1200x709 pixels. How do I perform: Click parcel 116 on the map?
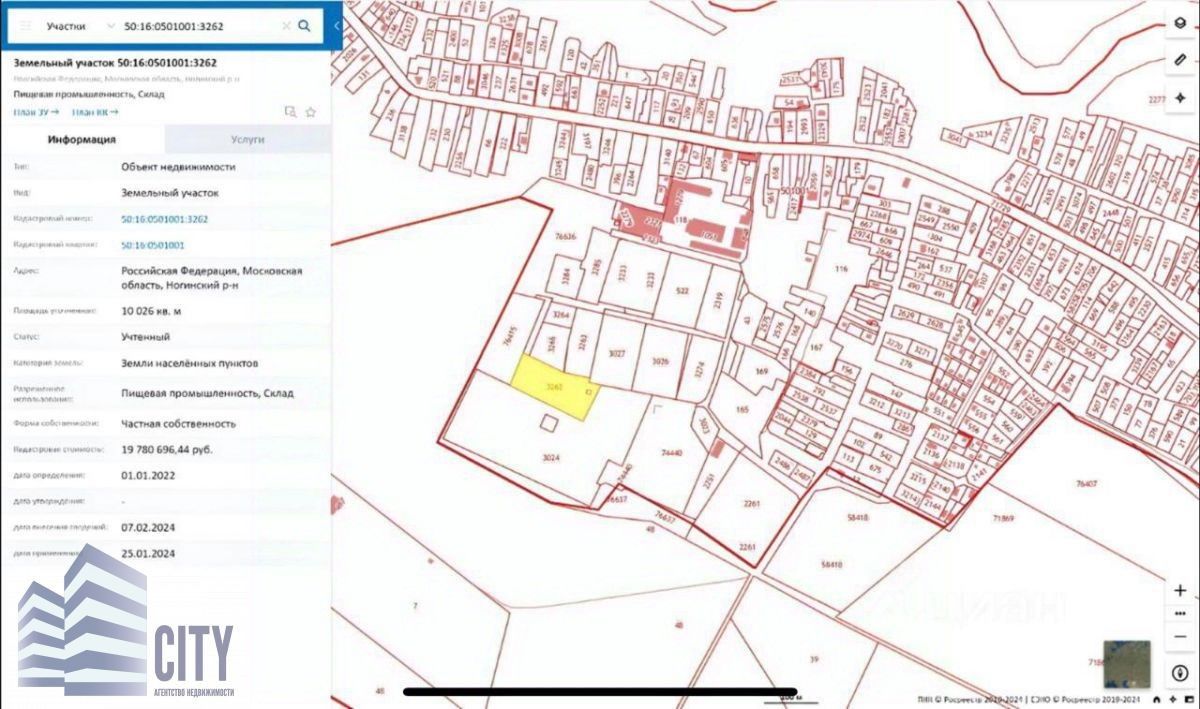[x=840, y=269]
